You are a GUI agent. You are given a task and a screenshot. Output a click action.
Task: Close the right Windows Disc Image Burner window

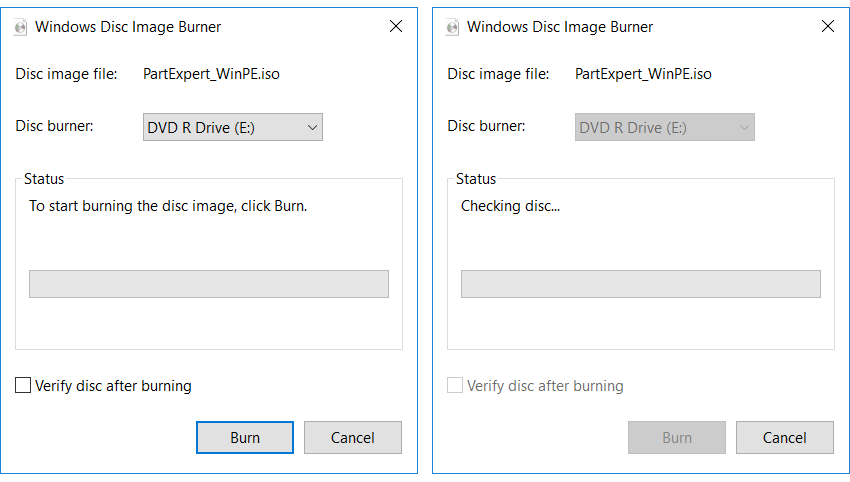pos(828,26)
